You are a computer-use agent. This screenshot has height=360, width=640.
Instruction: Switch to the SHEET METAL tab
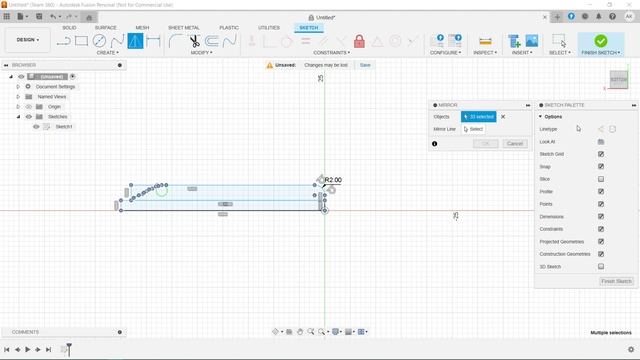184,27
